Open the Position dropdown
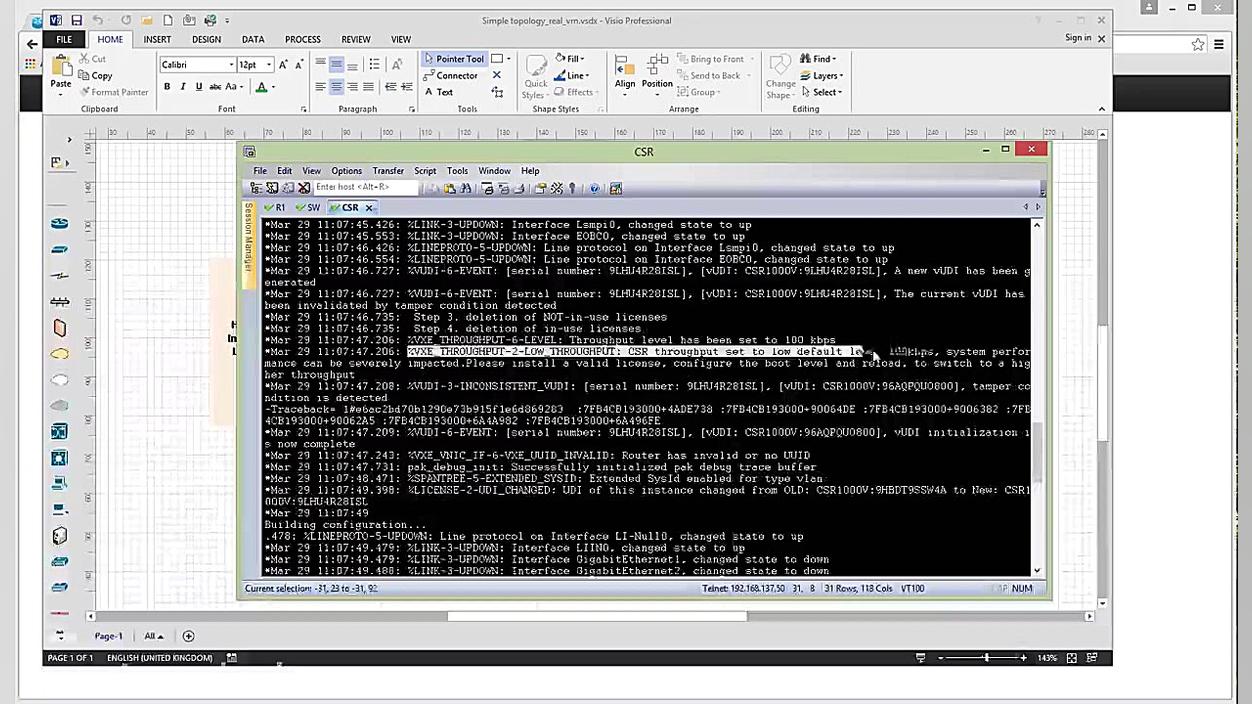The image size is (1252, 704). coord(657,73)
